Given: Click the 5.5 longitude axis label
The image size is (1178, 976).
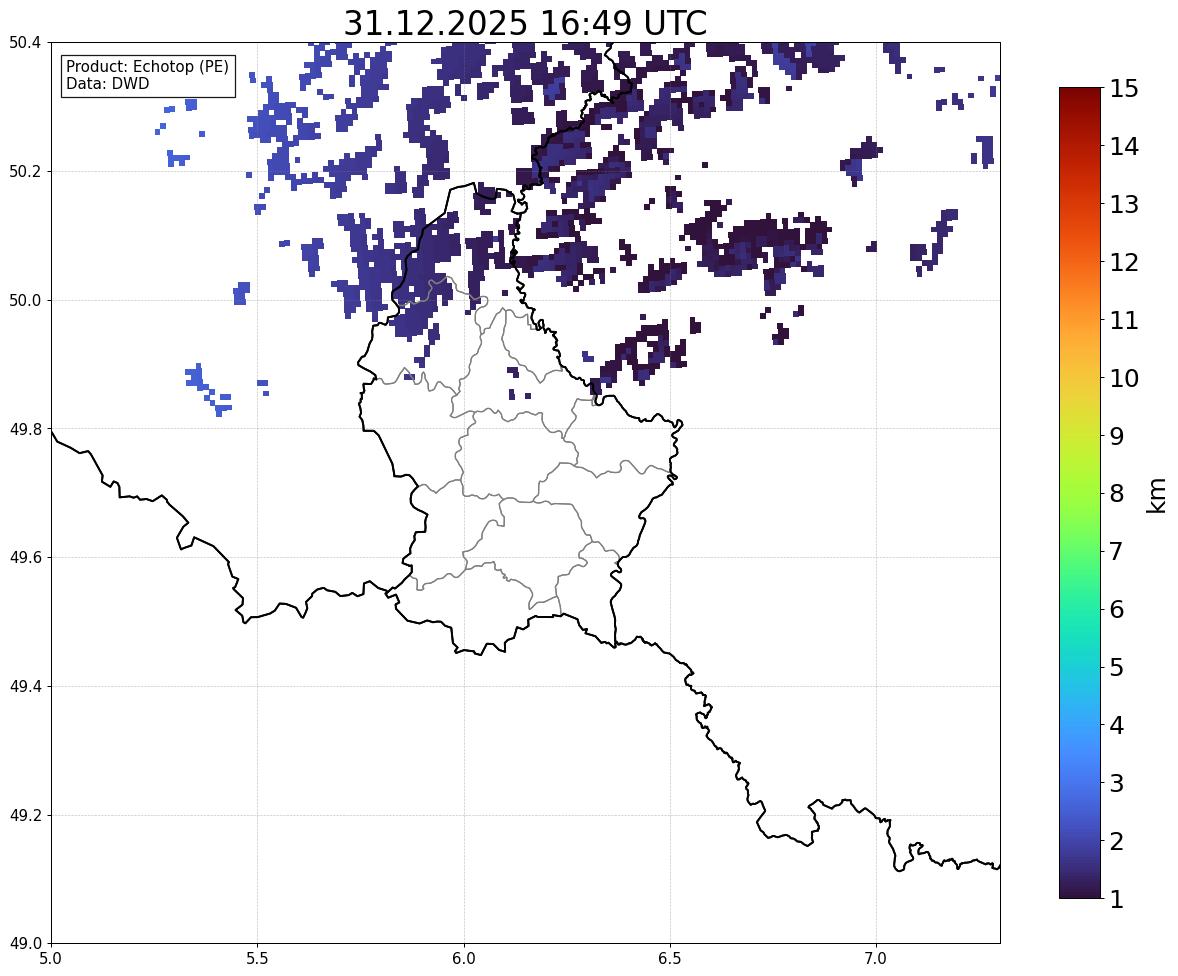Looking at the screenshot, I should pos(257,959).
